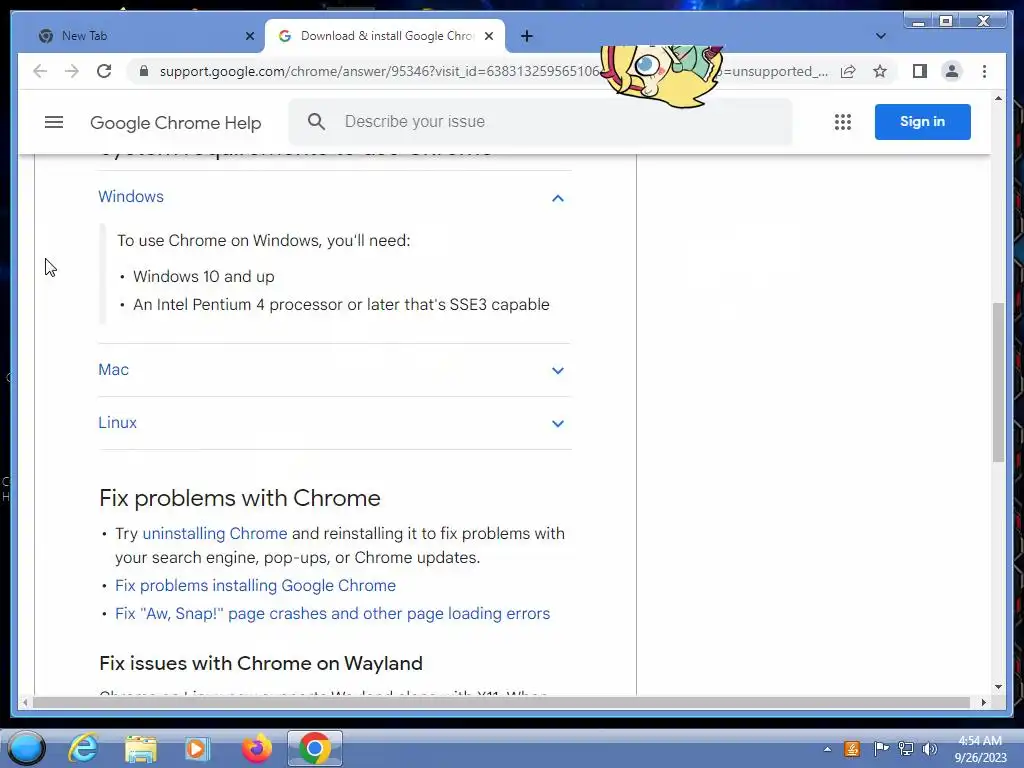Image resolution: width=1024 pixels, height=768 pixels.
Task: Click the Windows section heading
Action: point(131,197)
